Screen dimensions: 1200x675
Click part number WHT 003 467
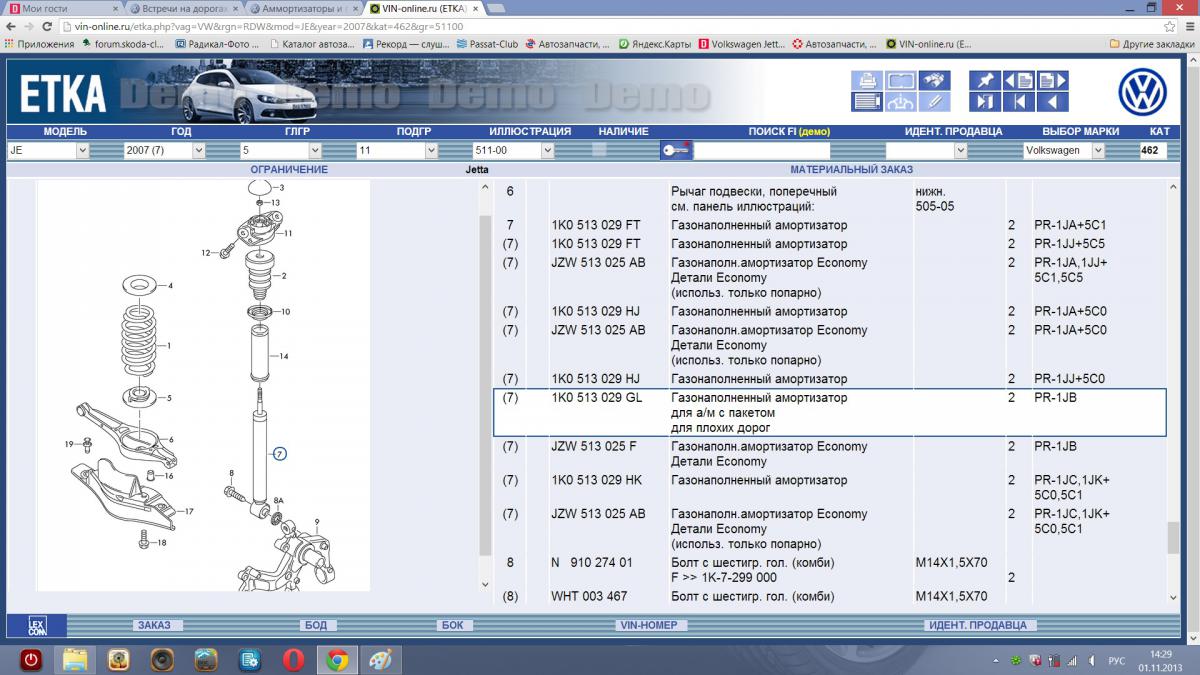[x=590, y=597]
